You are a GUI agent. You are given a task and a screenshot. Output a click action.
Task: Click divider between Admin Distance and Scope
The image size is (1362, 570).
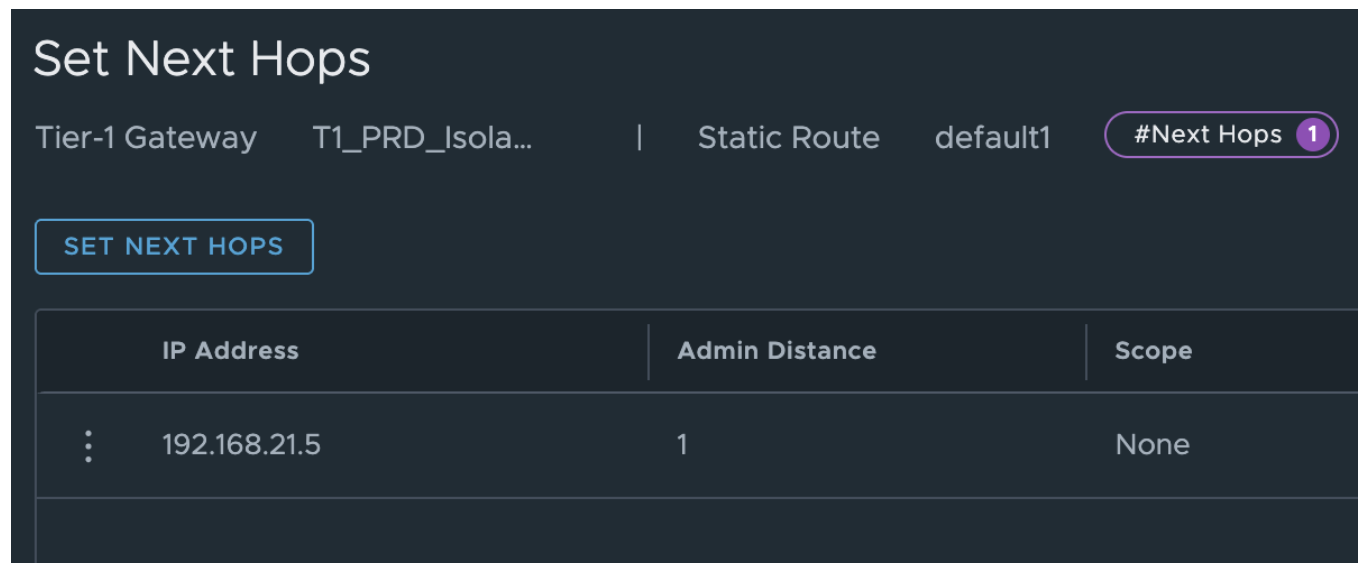pos(1086,351)
